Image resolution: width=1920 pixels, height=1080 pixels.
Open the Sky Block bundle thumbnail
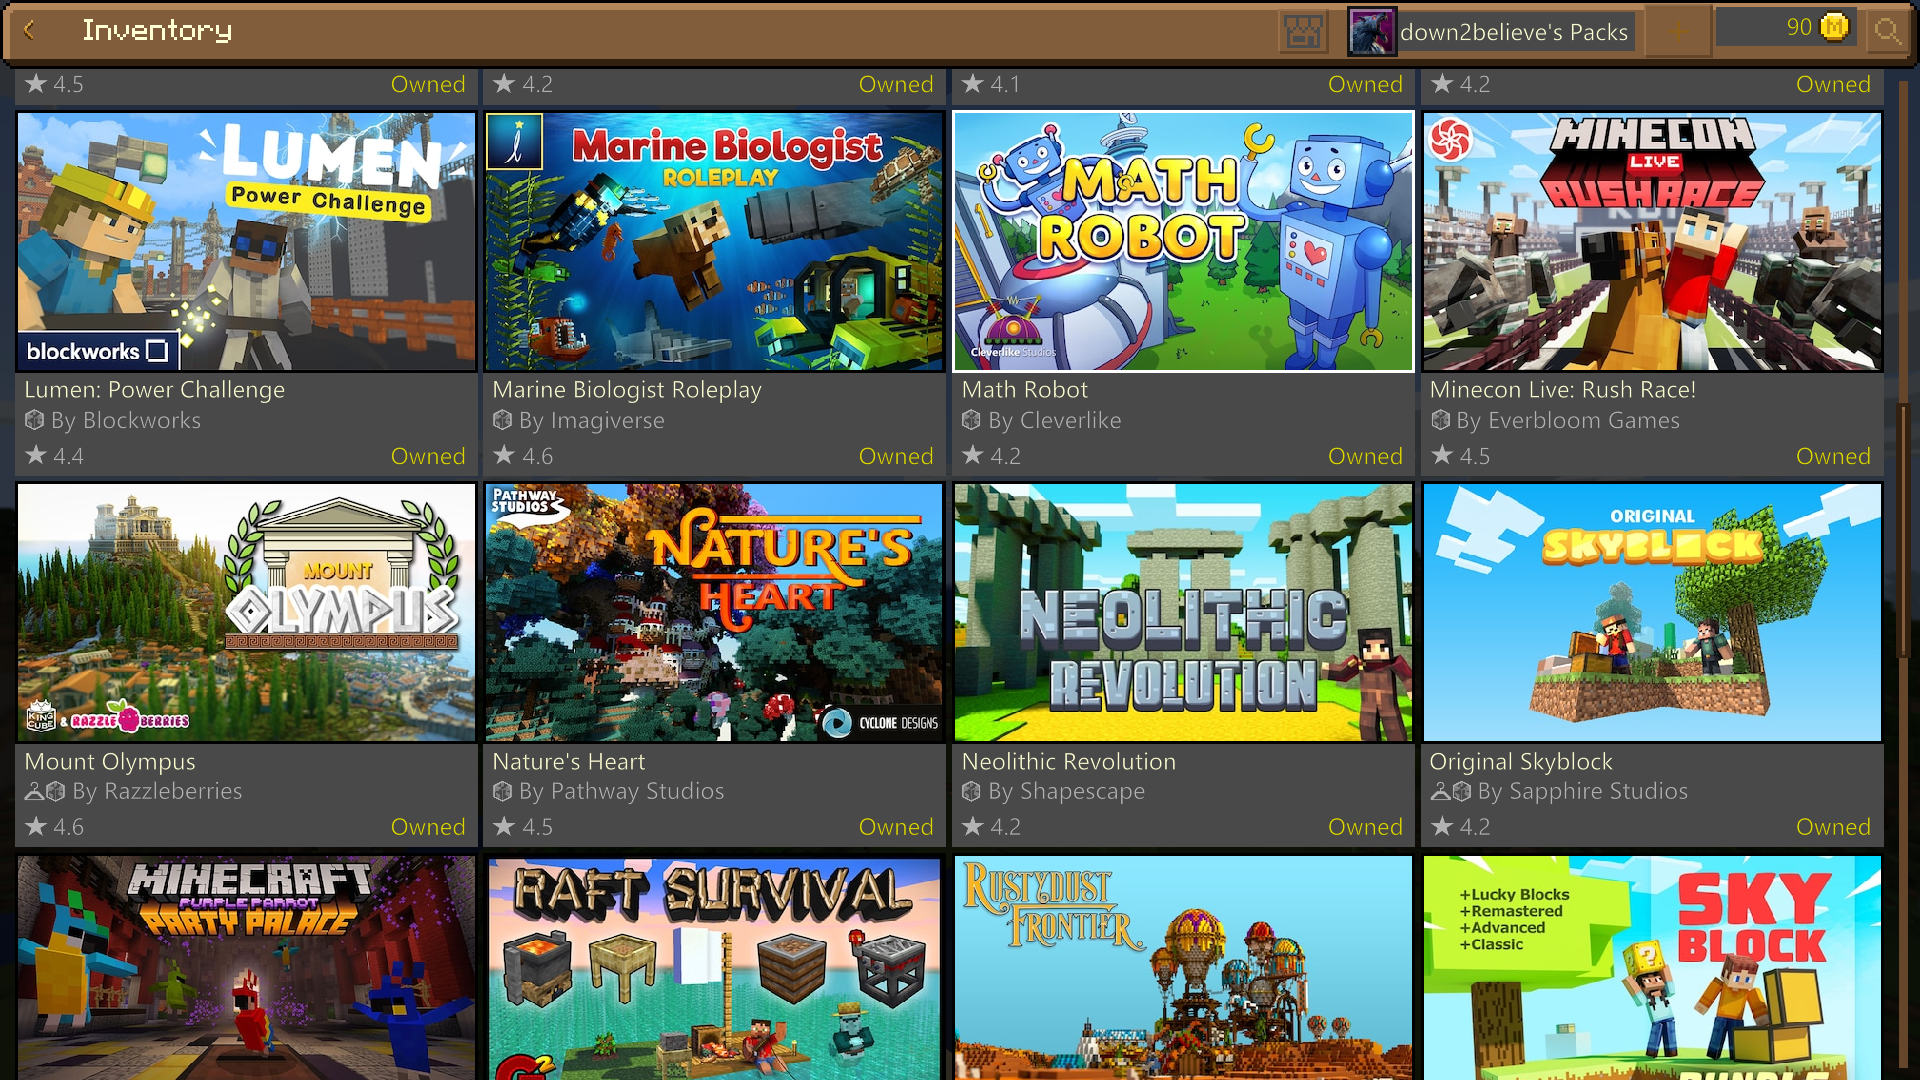(1652, 967)
